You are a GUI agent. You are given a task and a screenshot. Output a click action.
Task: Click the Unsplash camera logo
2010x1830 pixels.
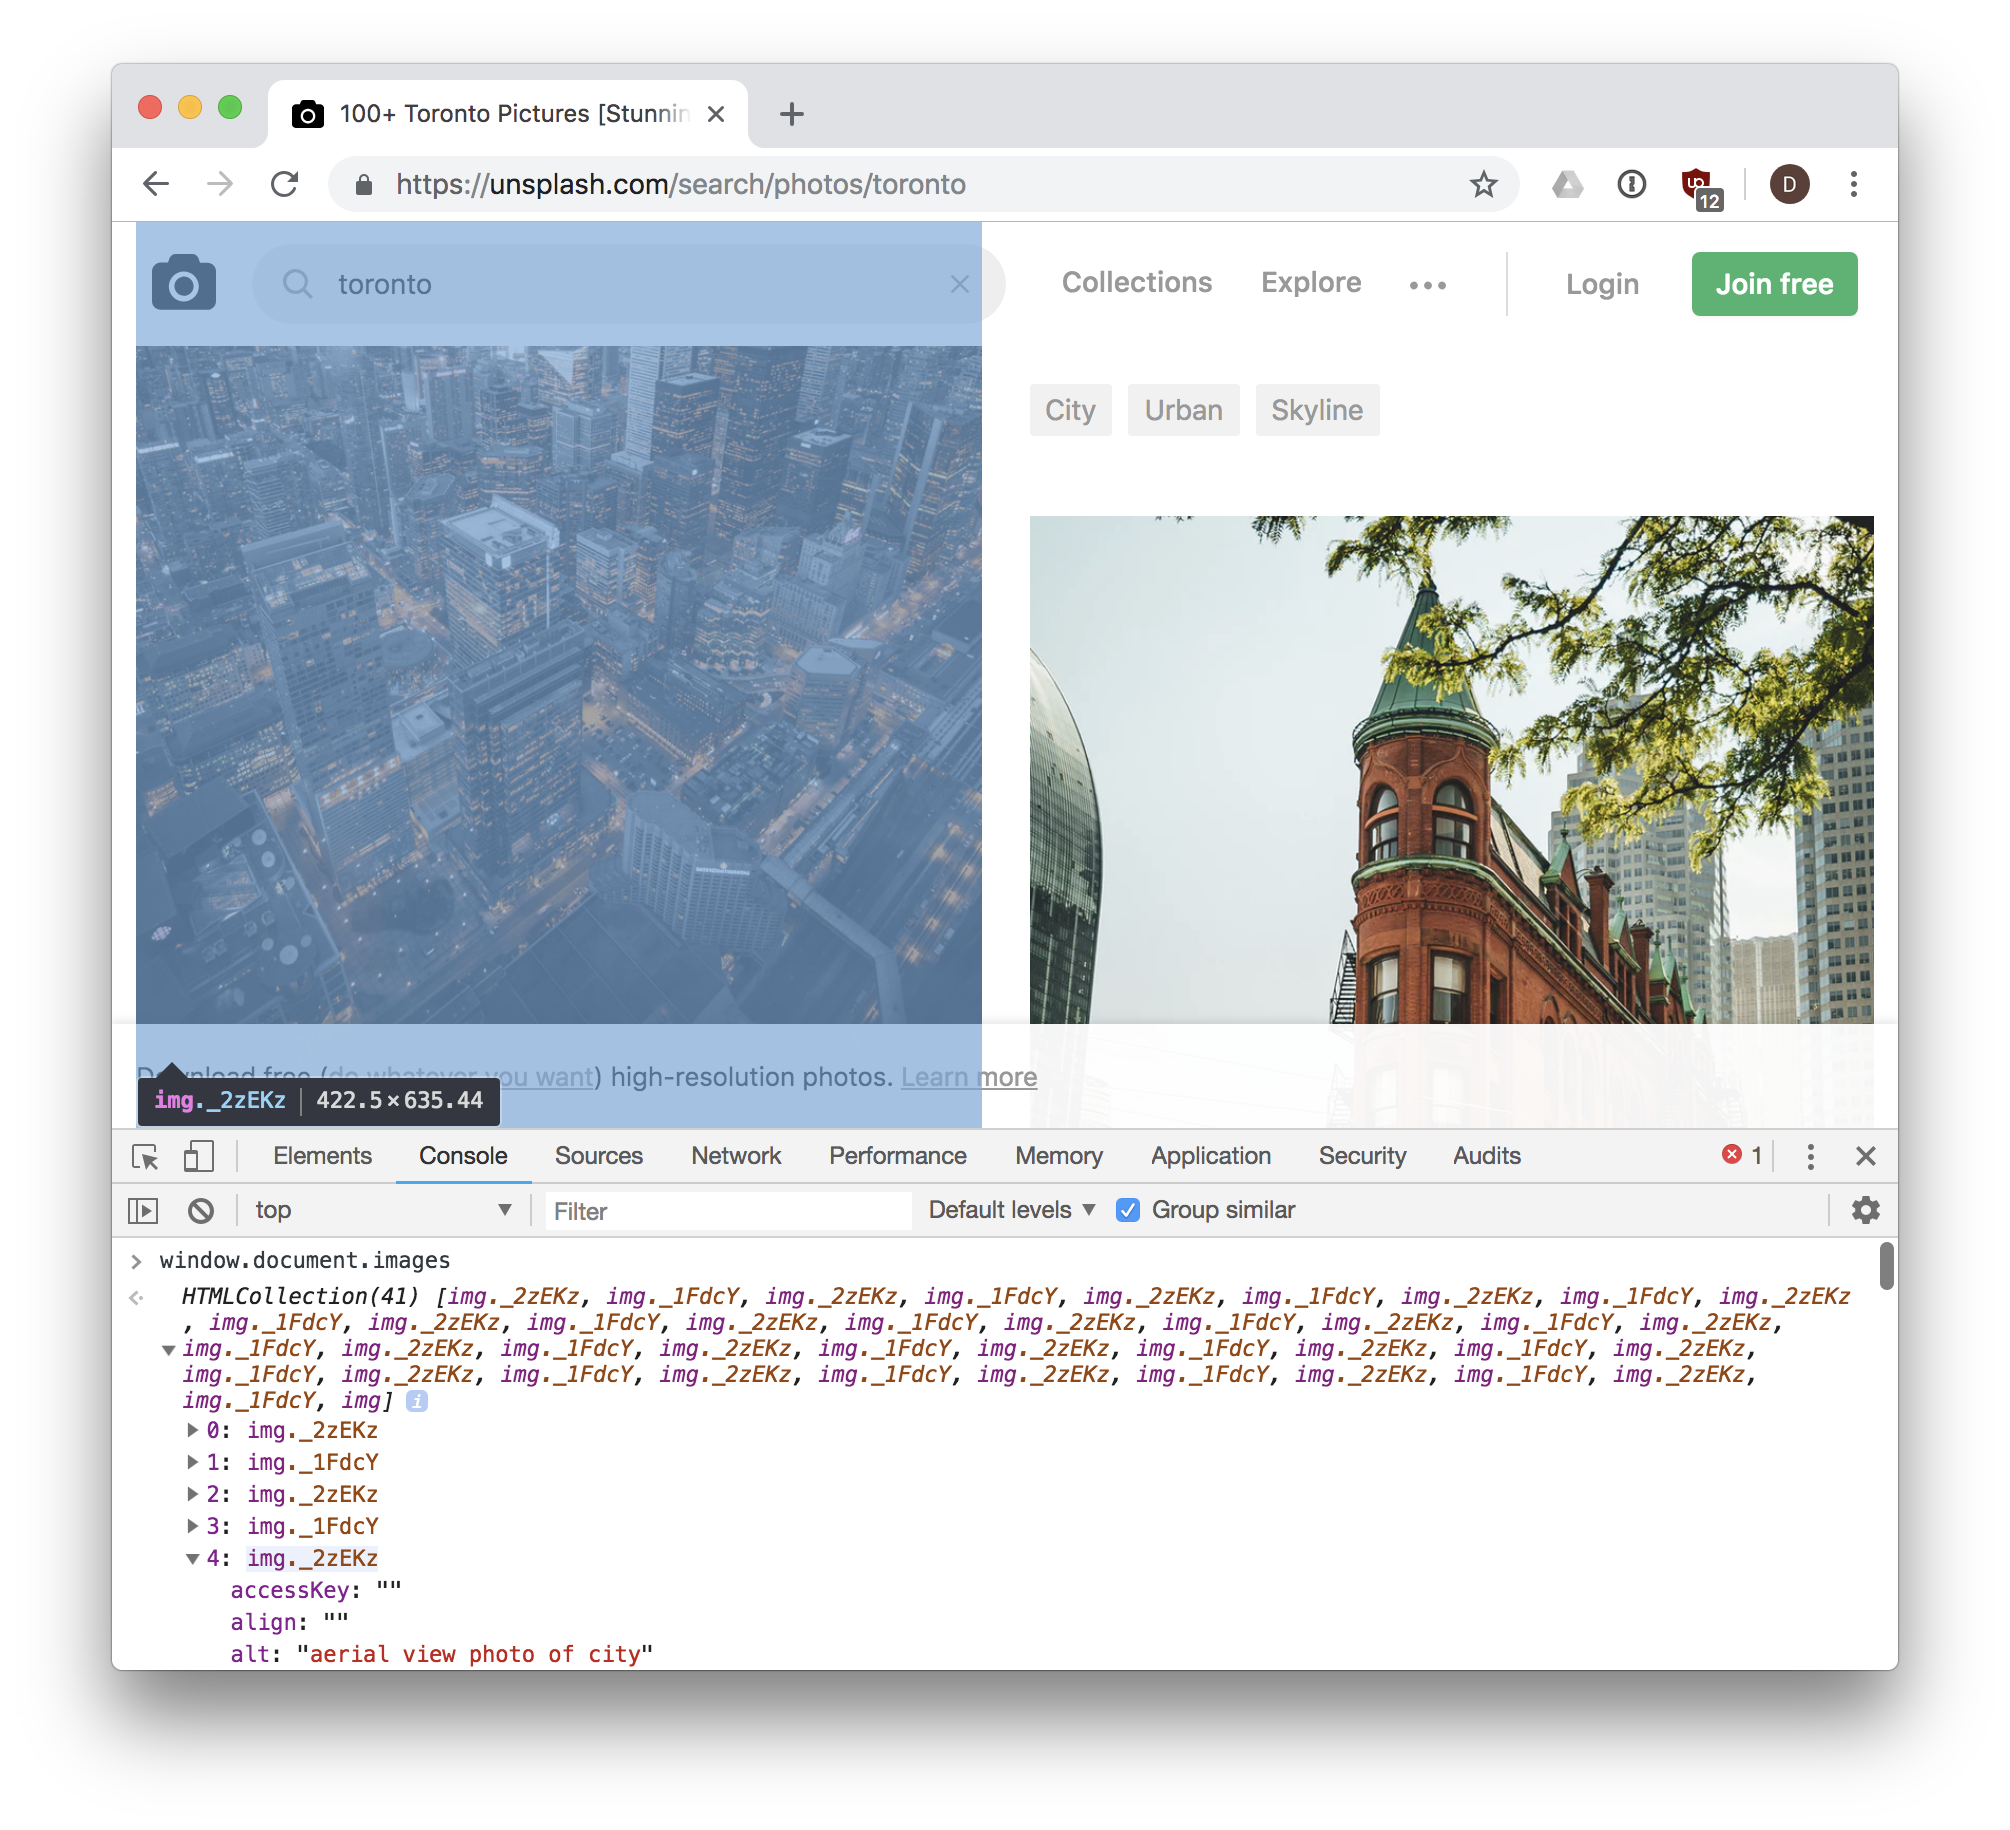(184, 283)
